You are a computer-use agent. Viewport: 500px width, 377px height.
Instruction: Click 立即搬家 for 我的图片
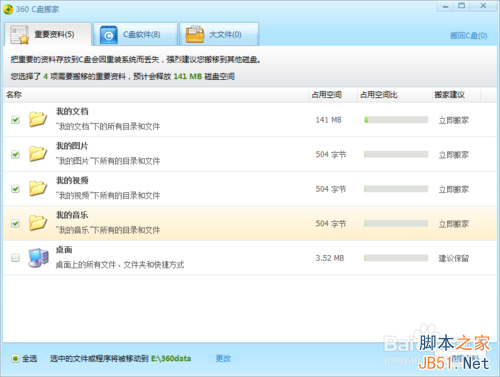[454, 155]
